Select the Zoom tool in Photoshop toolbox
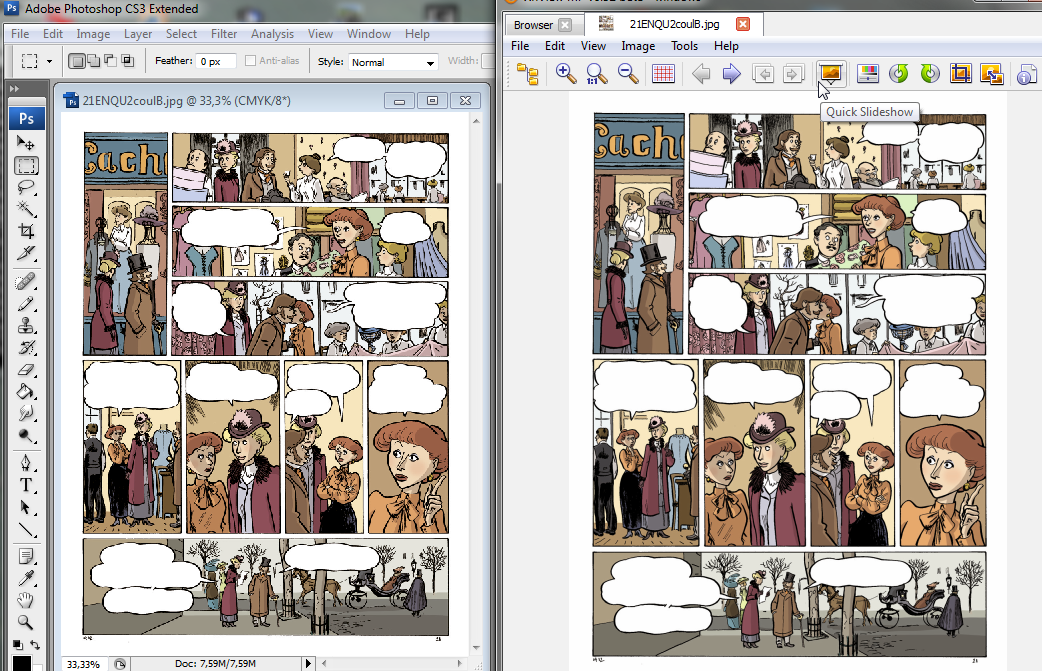 coord(26,622)
